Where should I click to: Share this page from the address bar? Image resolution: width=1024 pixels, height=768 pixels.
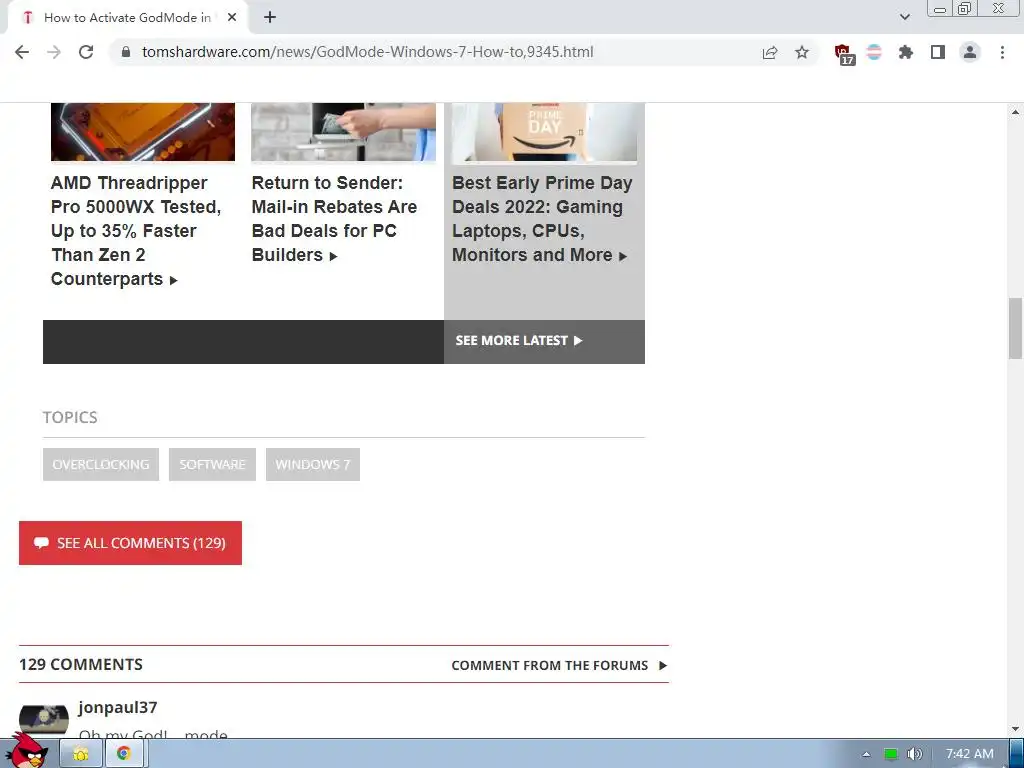pos(770,52)
